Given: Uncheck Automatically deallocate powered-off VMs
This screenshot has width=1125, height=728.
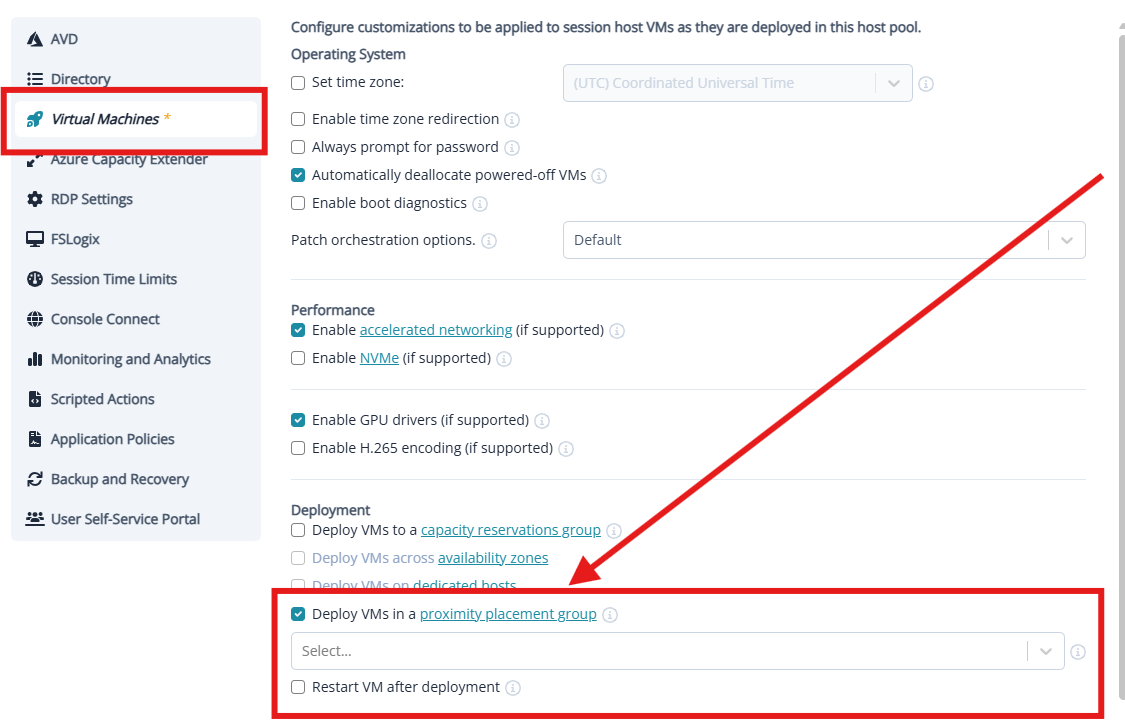Looking at the screenshot, I should coord(298,175).
